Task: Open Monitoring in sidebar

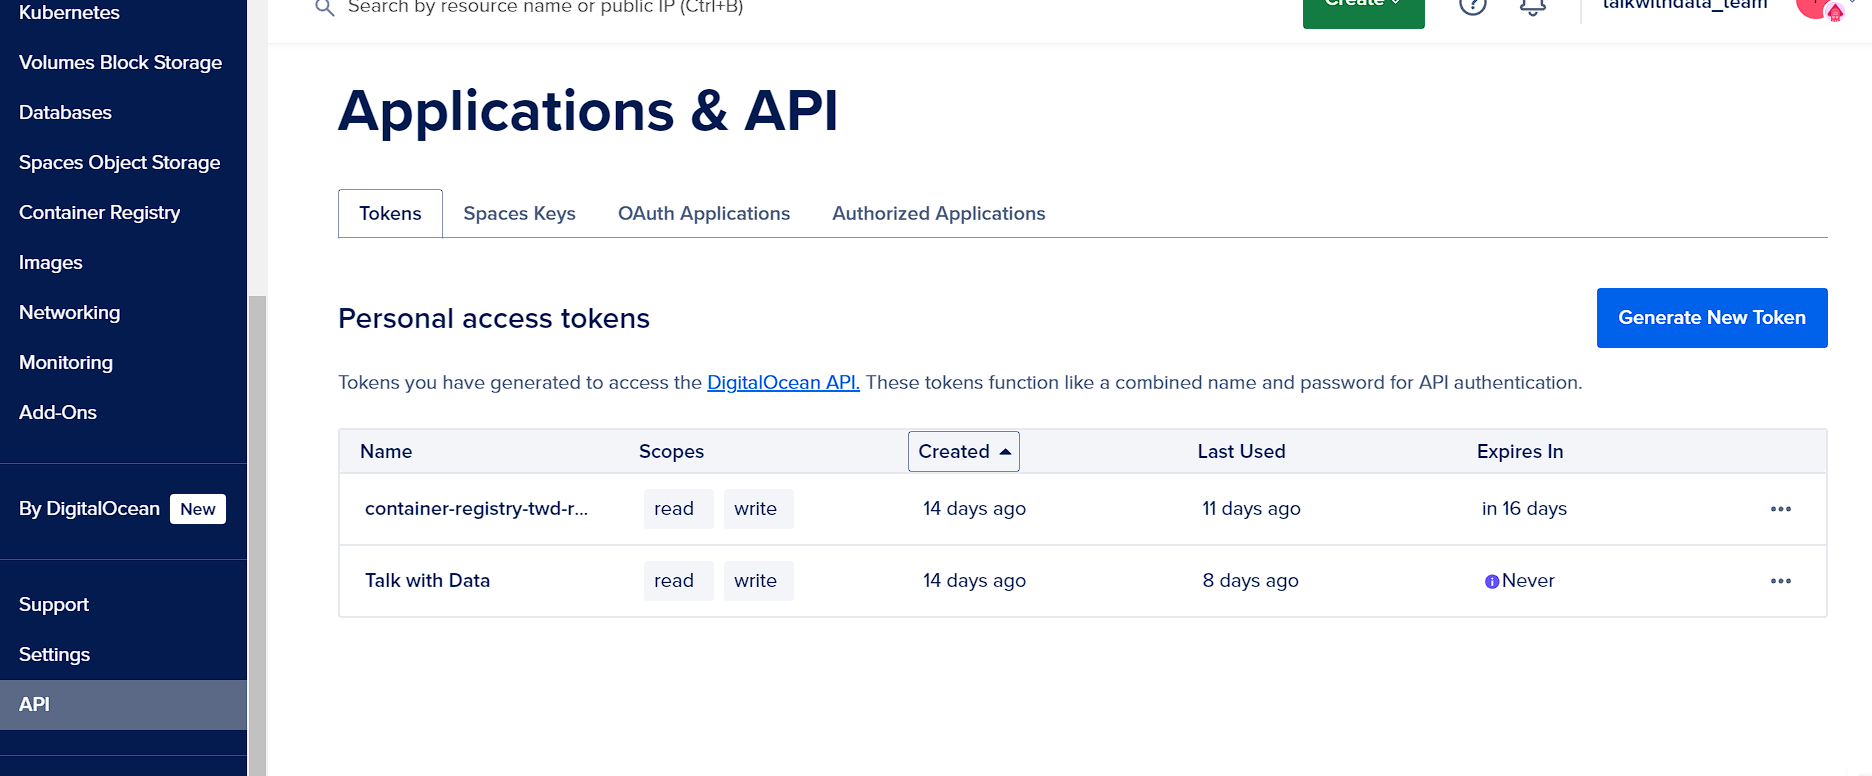Action: click(x=66, y=362)
